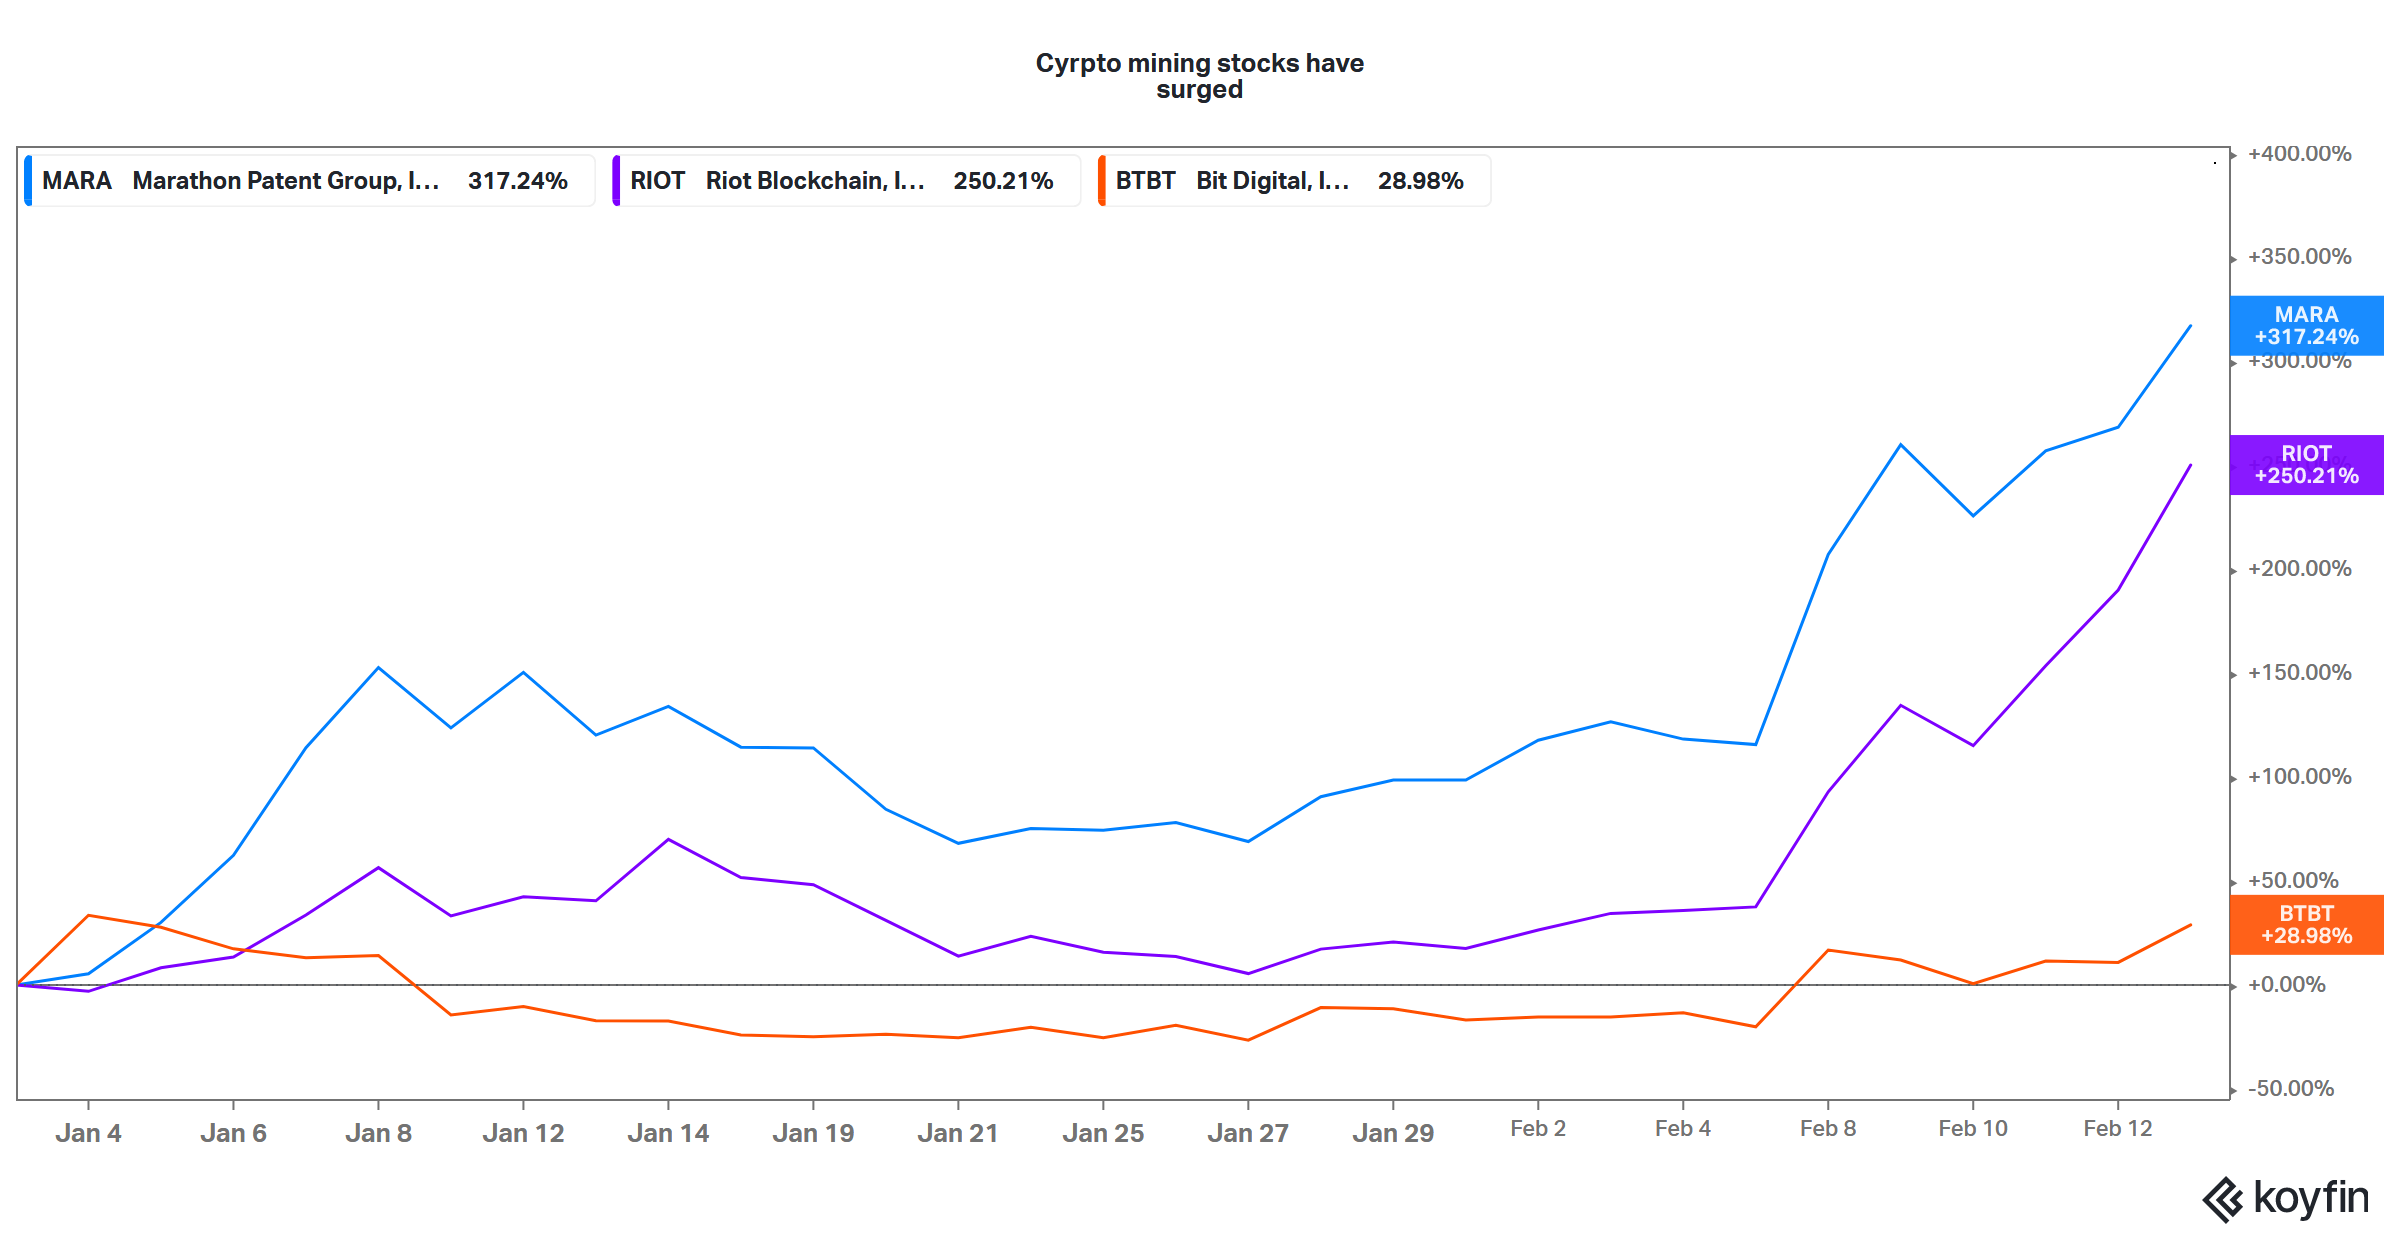Click the Feb 4 date label
This screenshot has width=2400, height=1240.
tap(1683, 1128)
